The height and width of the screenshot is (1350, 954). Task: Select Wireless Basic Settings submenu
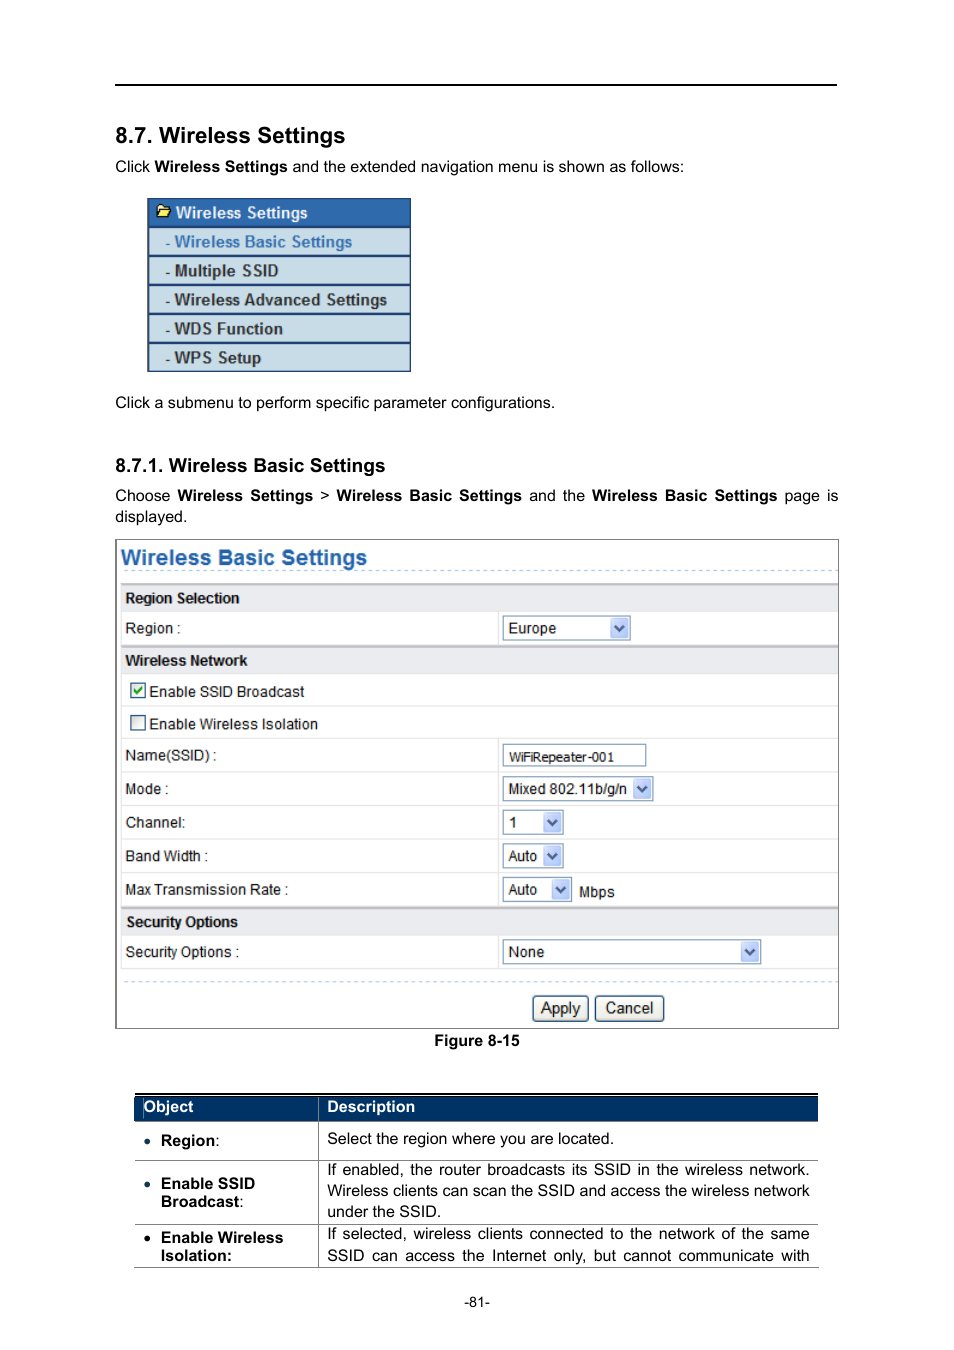pos(279,242)
